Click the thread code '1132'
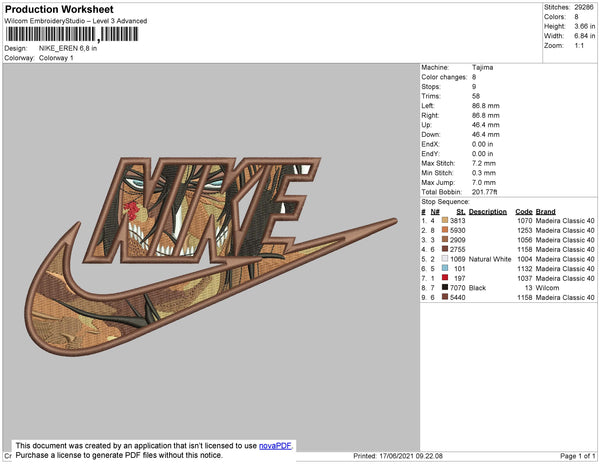Viewport: 600px width, 464px height. coord(525,269)
